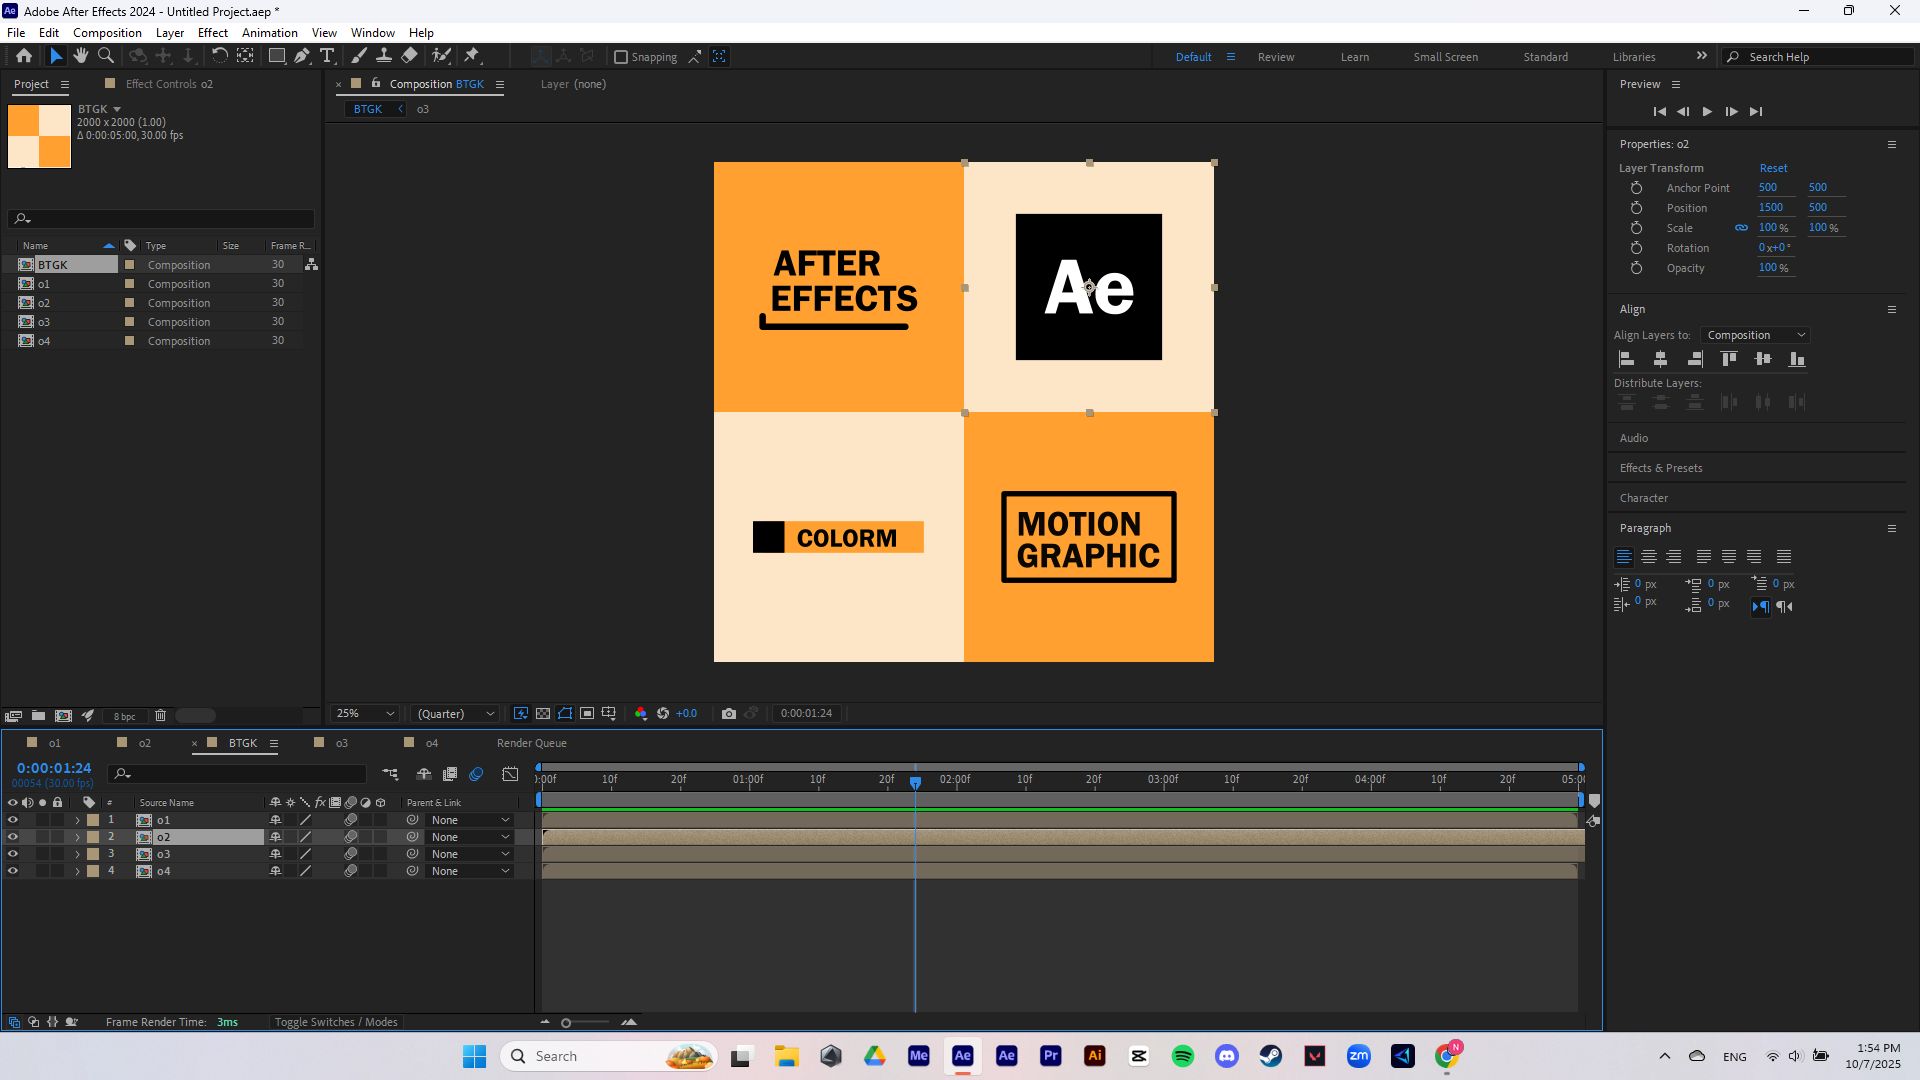Click the New Composition icon in Project panel
The height and width of the screenshot is (1080, 1920).
tap(63, 716)
